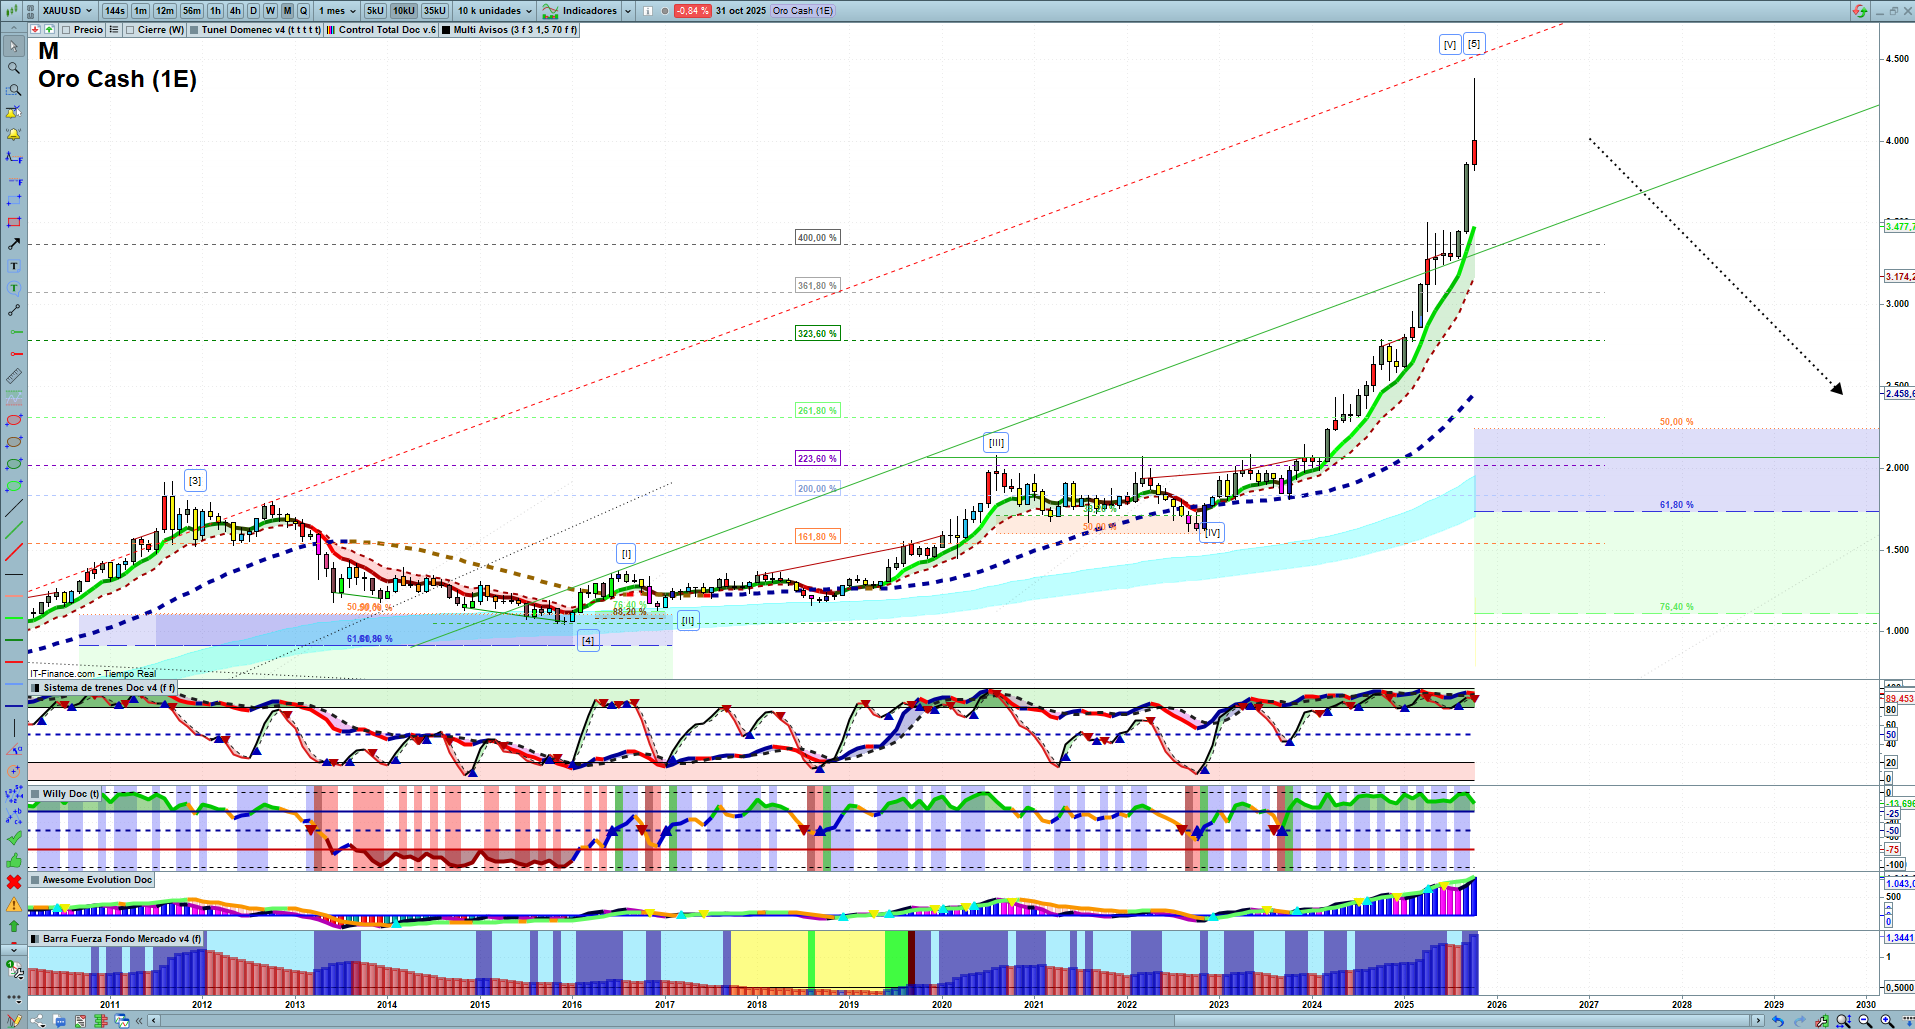The image size is (1915, 1029).
Task: Toggle the 35kU view button
Action: tap(435, 11)
